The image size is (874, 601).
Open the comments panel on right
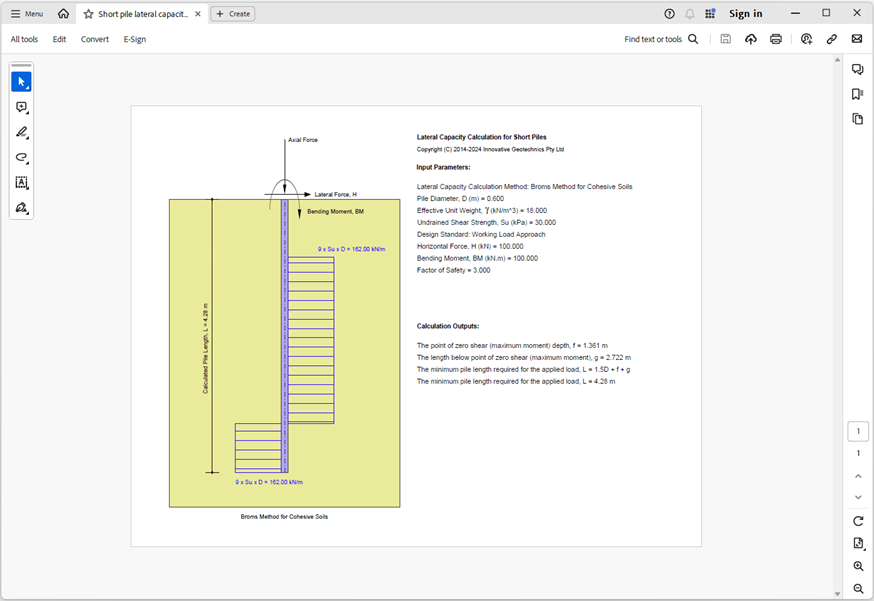(x=857, y=69)
